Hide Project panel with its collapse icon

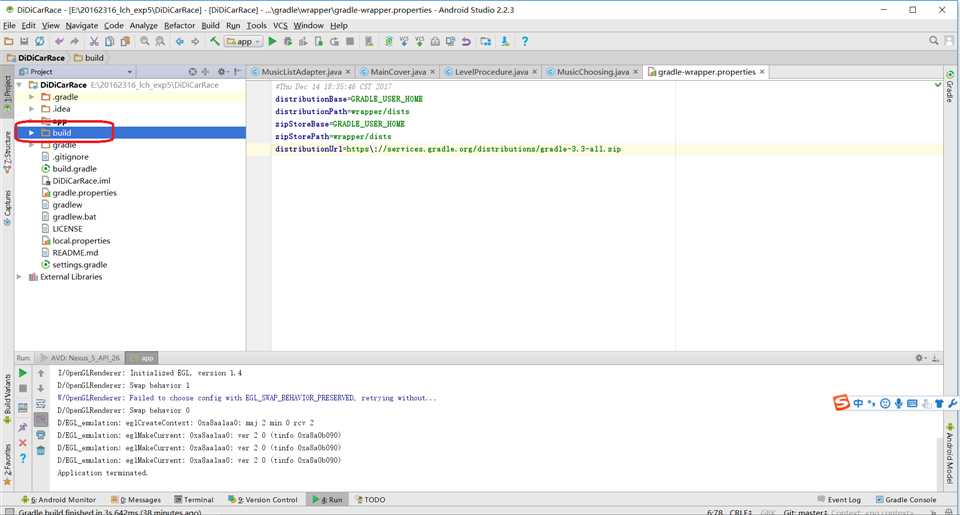[237, 72]
